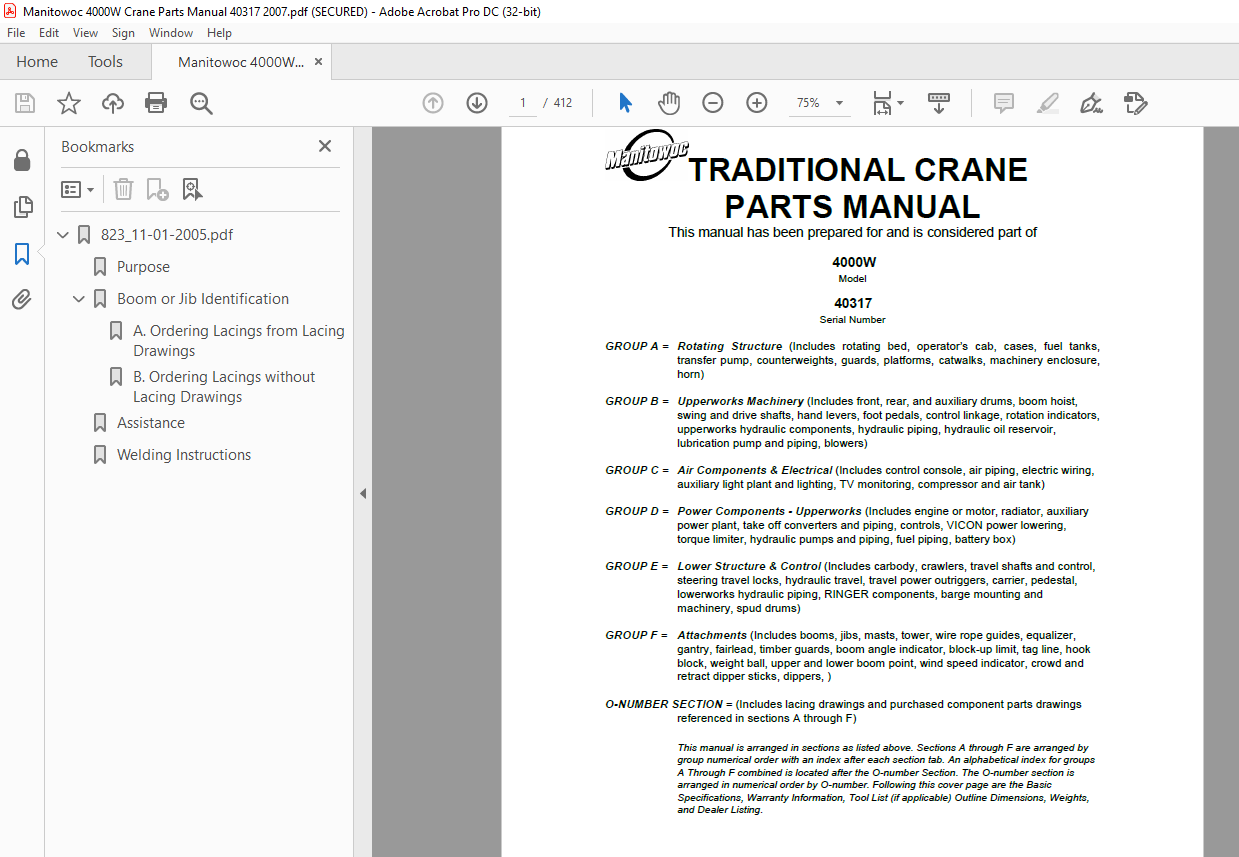Zoom out with the minus button
Screen dimensions: 1239x857
713,103
